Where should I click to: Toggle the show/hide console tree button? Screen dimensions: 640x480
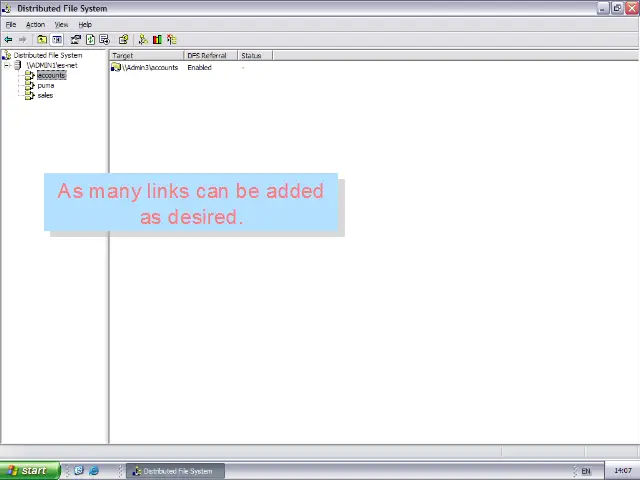(x=57, y=40)
